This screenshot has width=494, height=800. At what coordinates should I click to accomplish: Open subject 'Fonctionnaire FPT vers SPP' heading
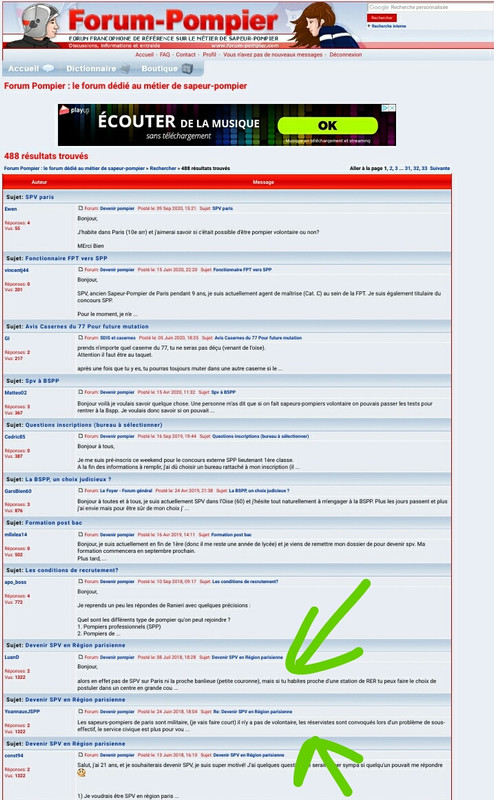(66, 258)
